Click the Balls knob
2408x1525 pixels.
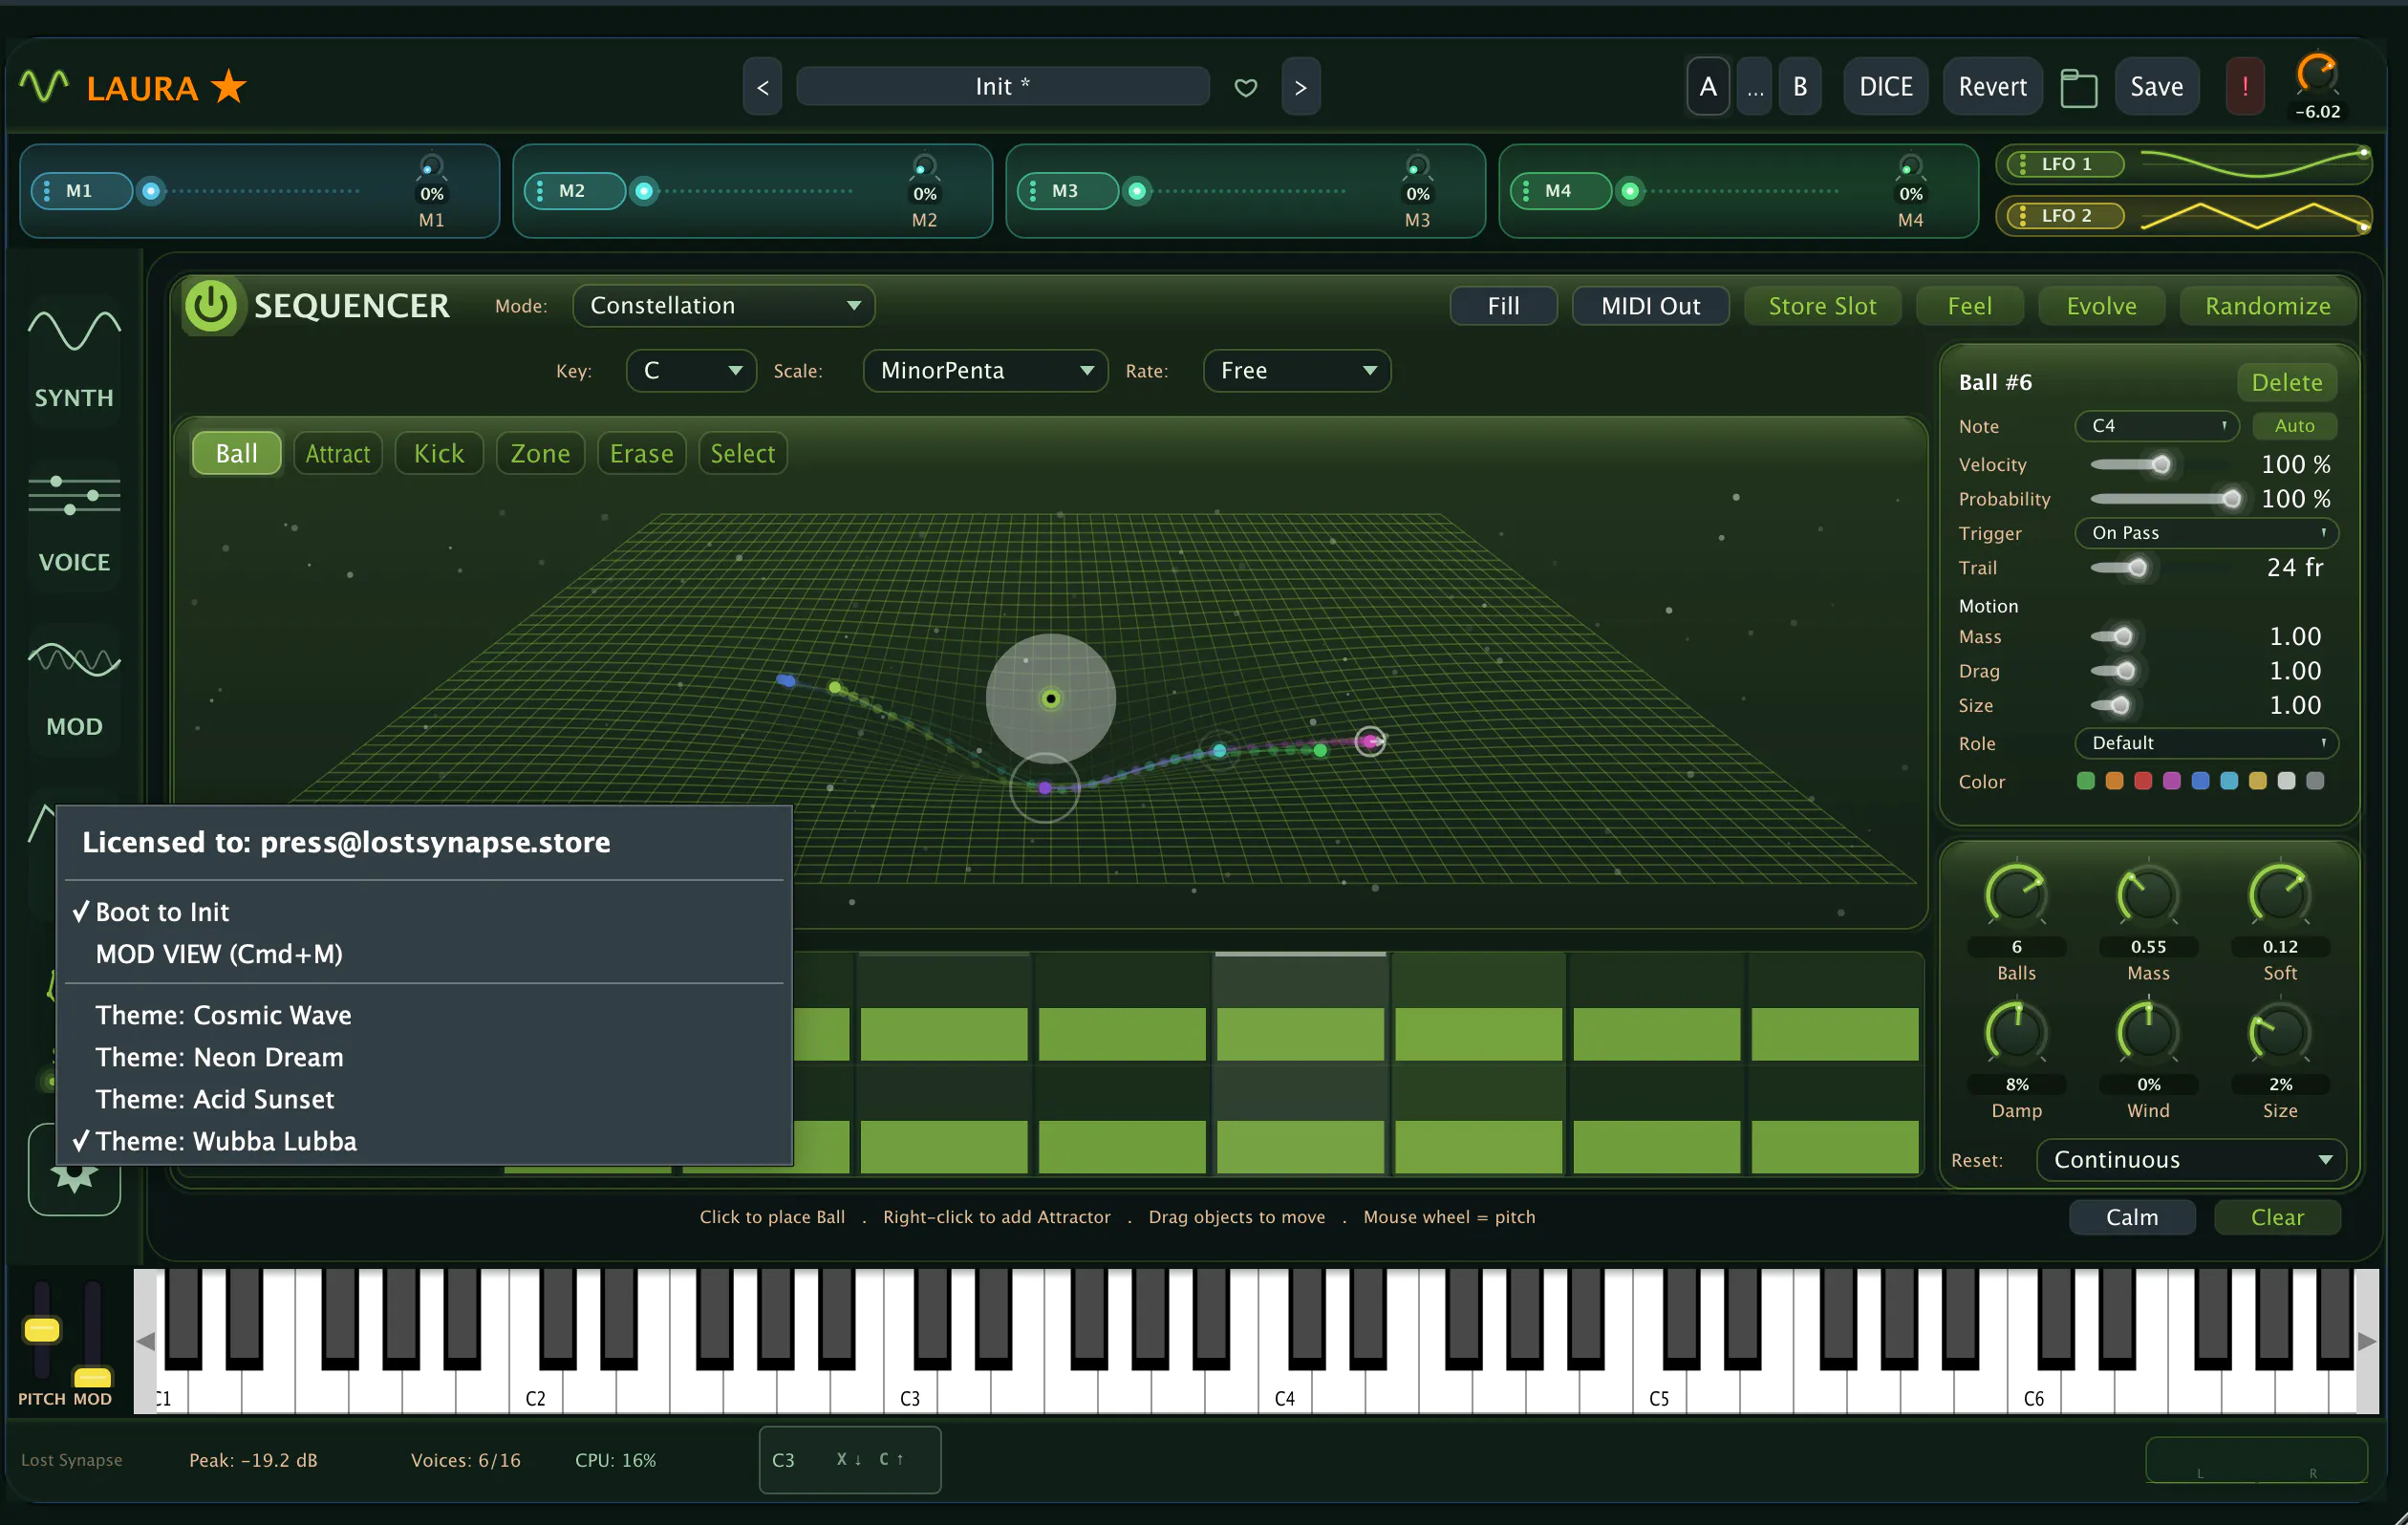coord(2016,895)
